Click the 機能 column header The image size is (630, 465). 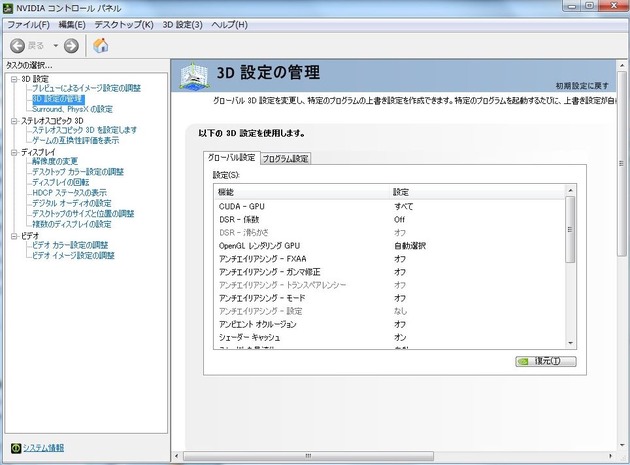click(302, 193)
